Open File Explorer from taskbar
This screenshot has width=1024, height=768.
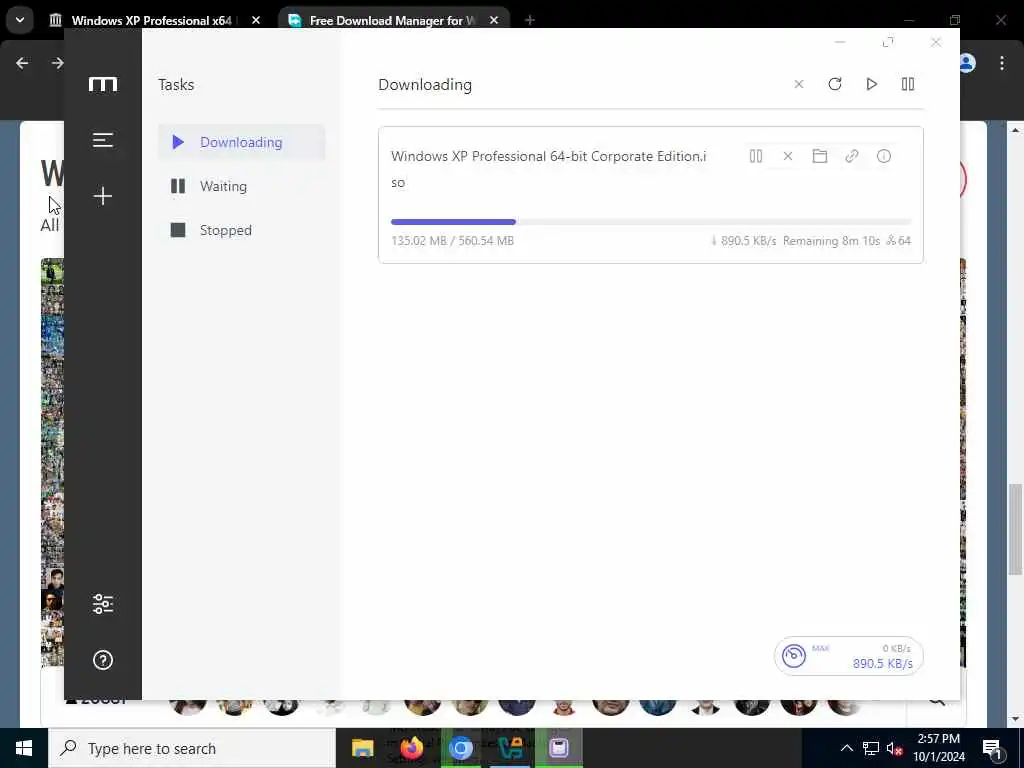click(x=362, y=748)
